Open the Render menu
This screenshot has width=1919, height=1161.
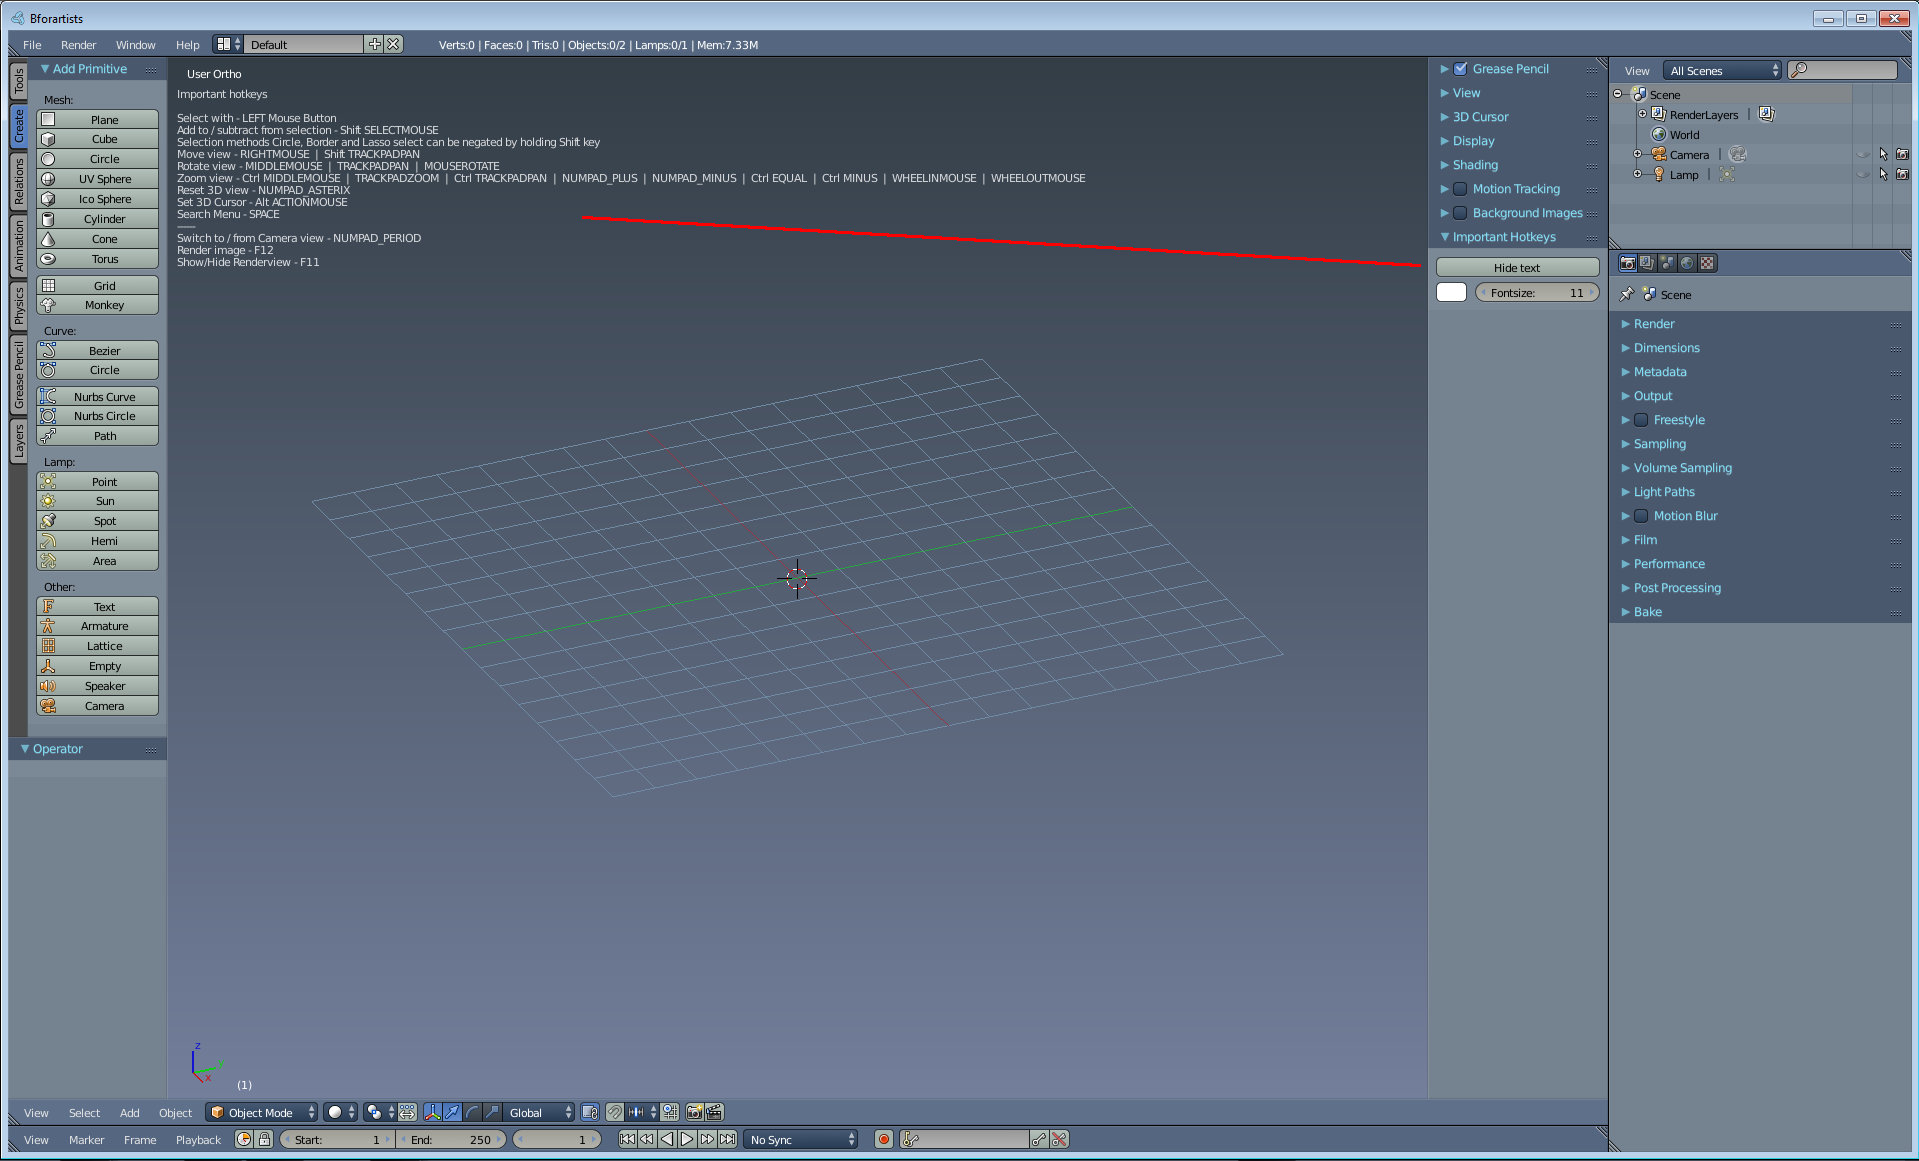(78, 45)
